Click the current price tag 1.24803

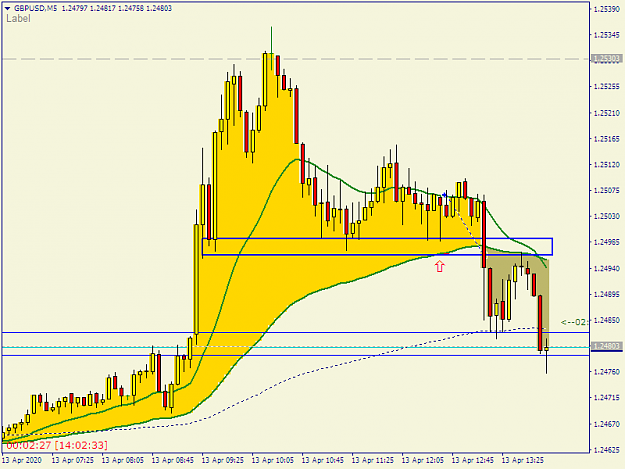pyautogui.click(x=606, y=346)
